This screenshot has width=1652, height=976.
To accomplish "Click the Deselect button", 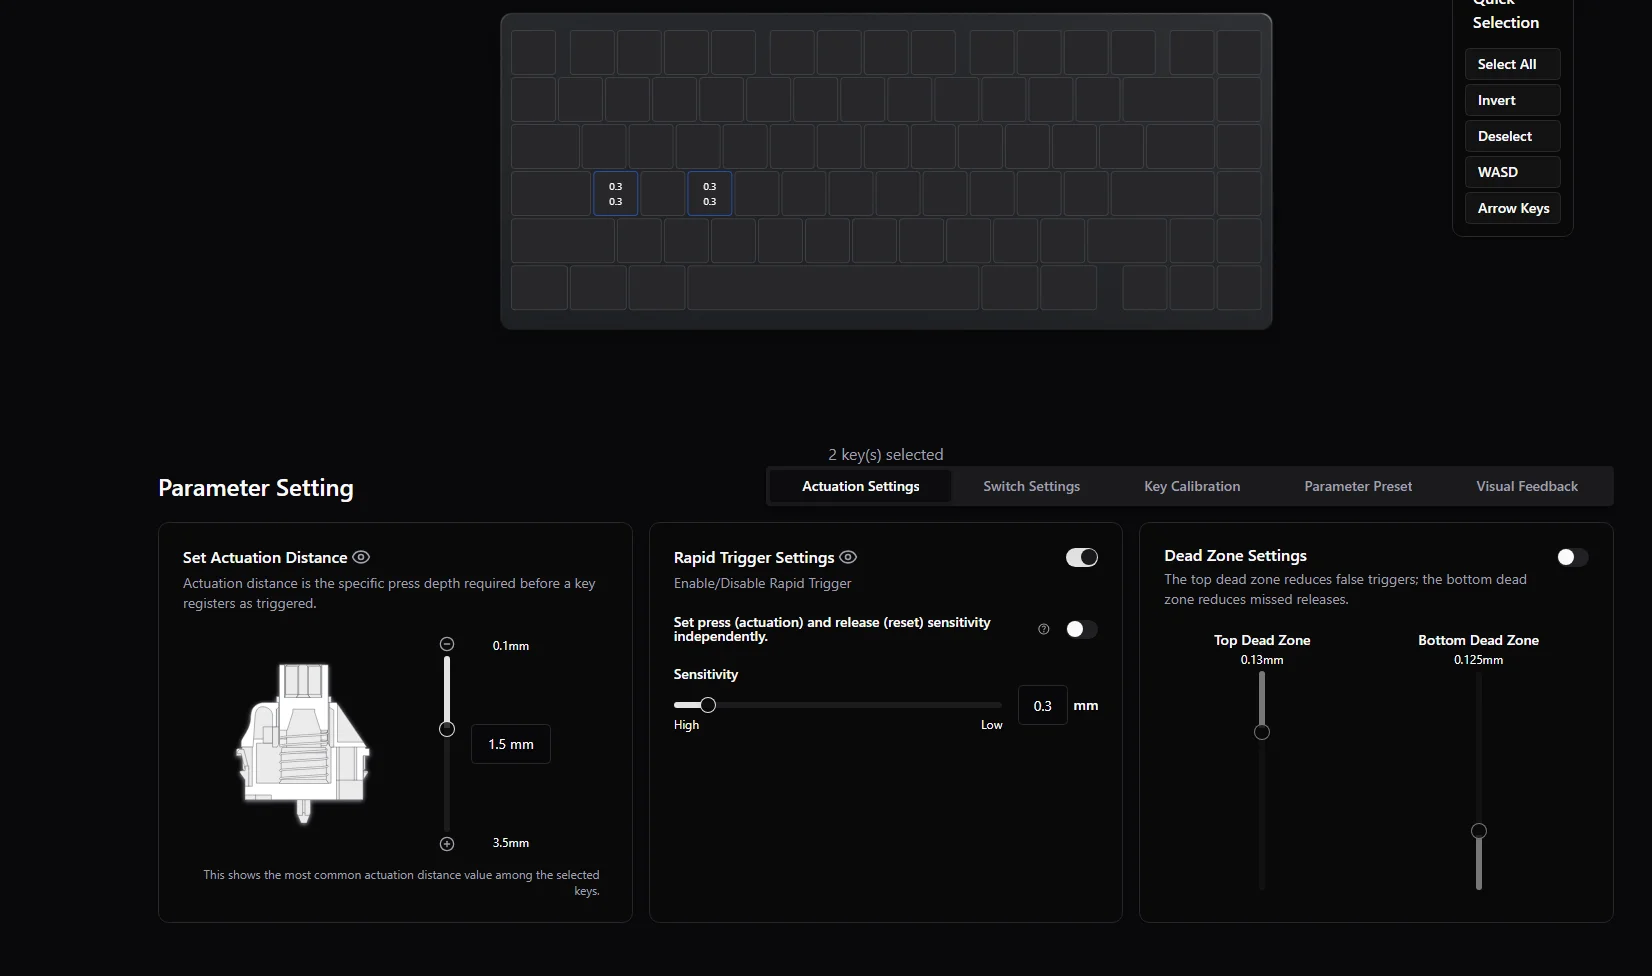I will coord(1512,136).
